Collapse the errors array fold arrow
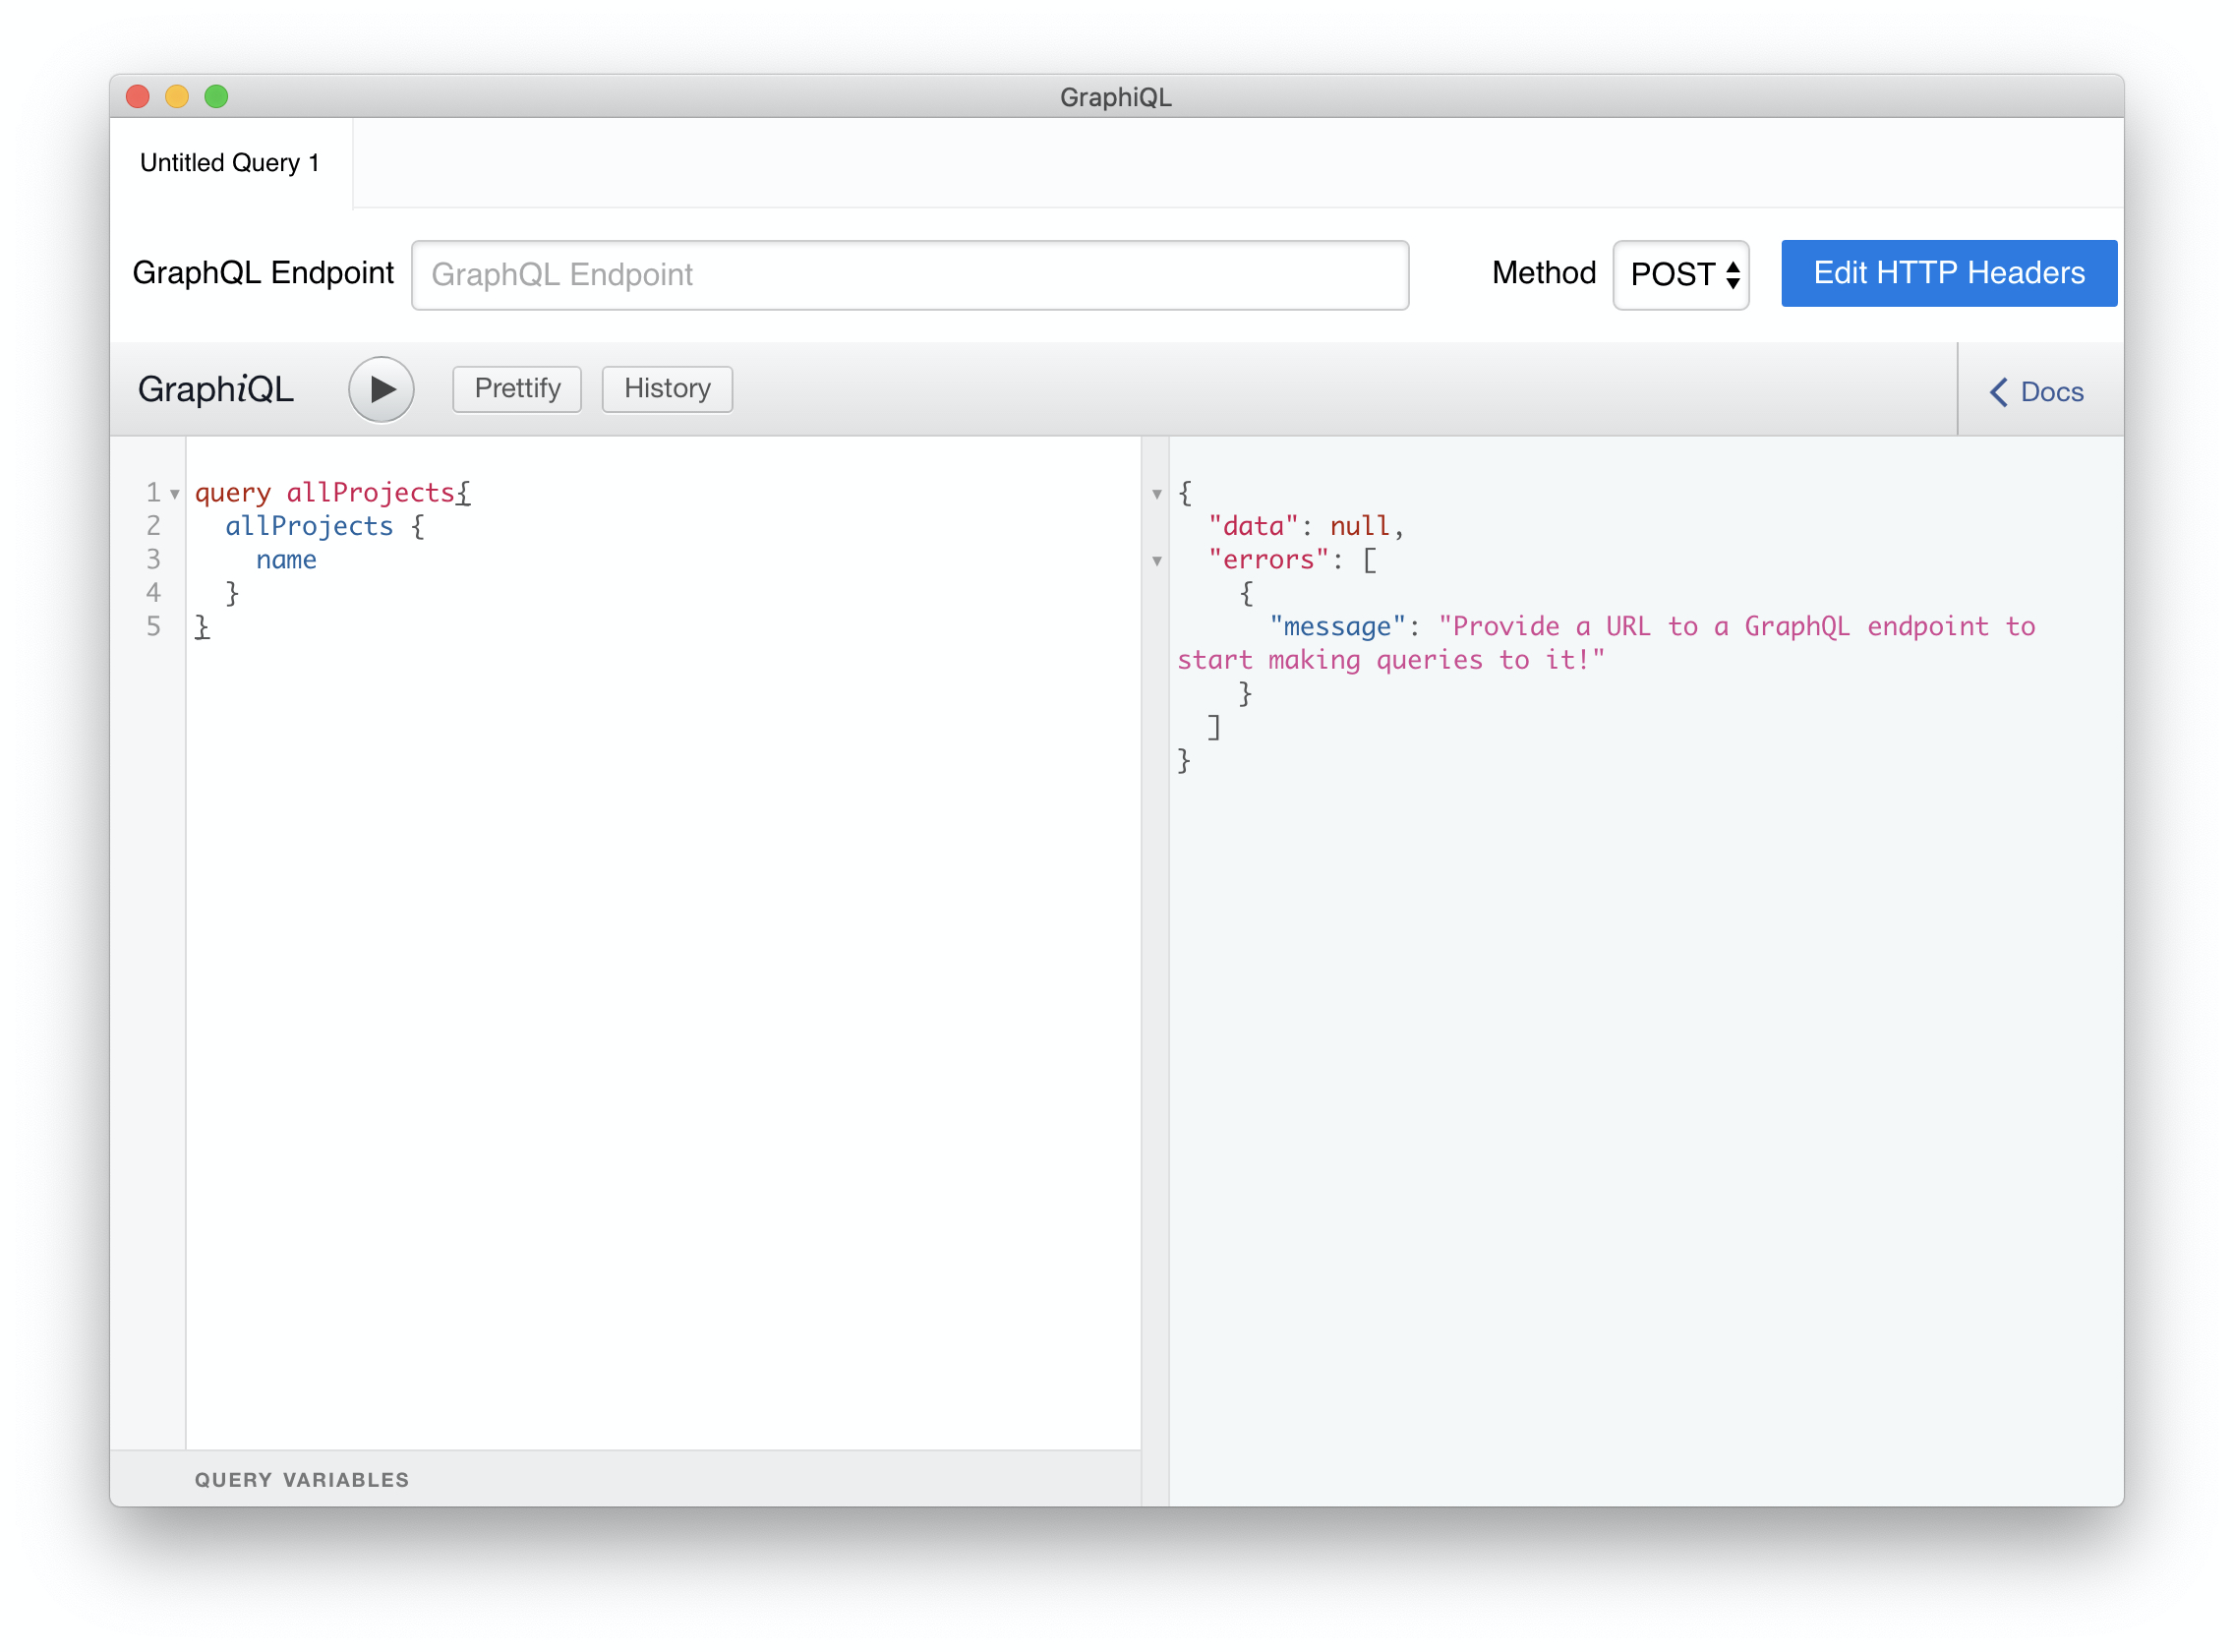 [1157, 561]
